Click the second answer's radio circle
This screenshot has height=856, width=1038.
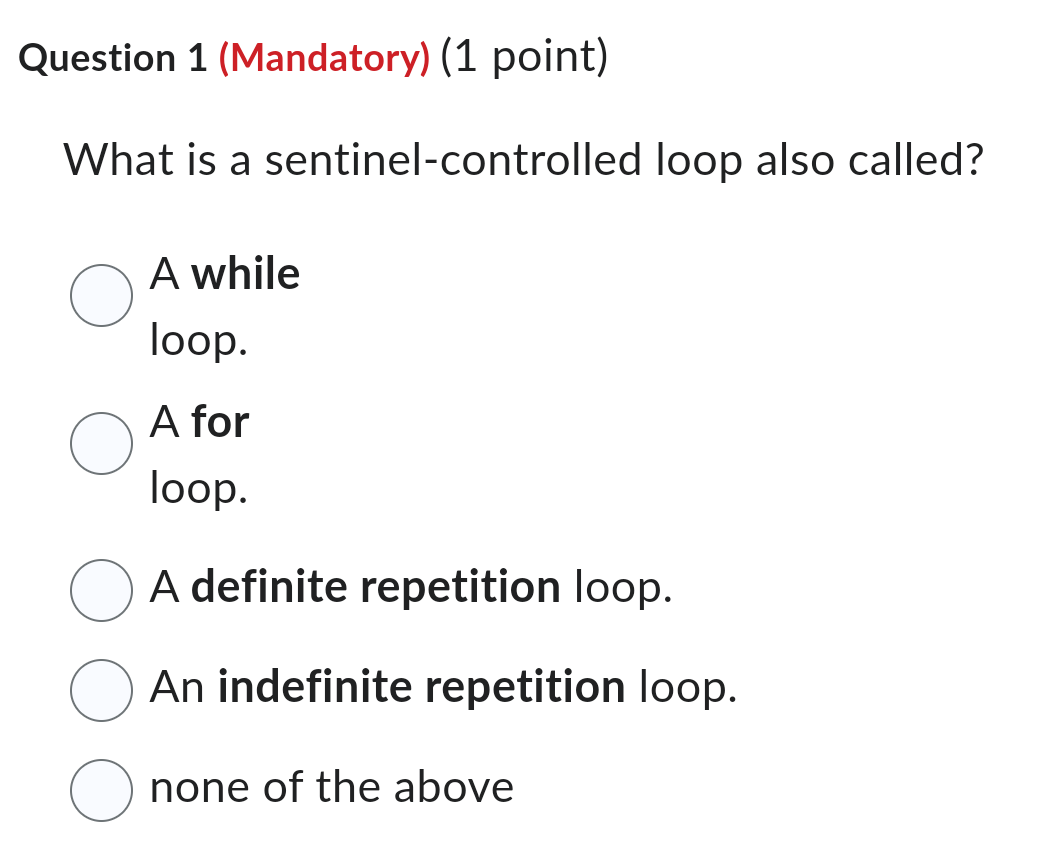coord(101,444)
